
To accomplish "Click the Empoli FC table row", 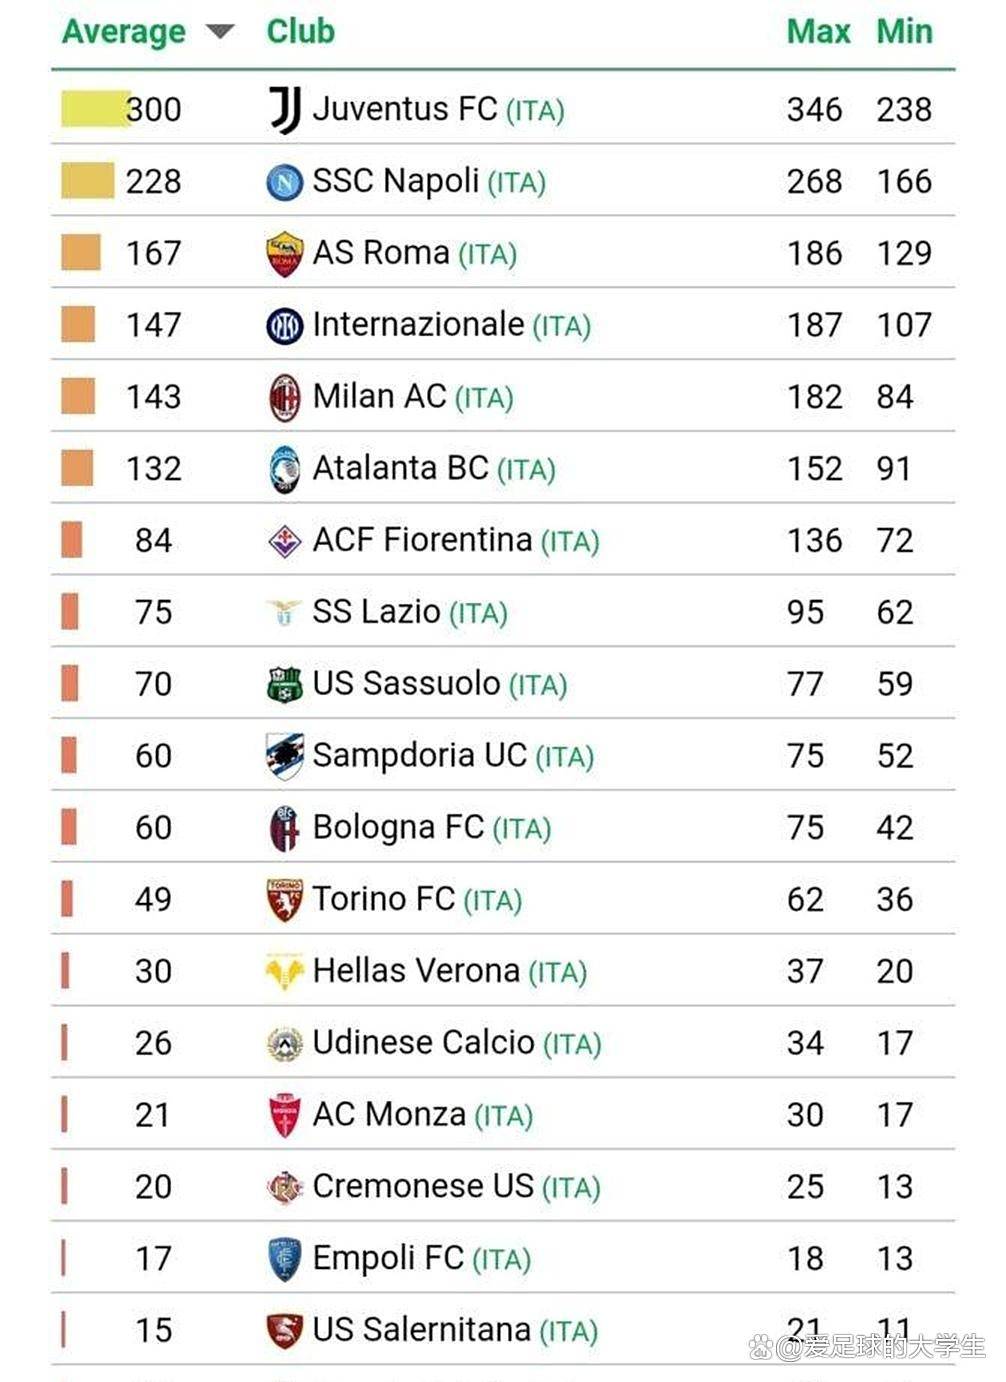I will pyautogui.click(x=500, y=1258).
